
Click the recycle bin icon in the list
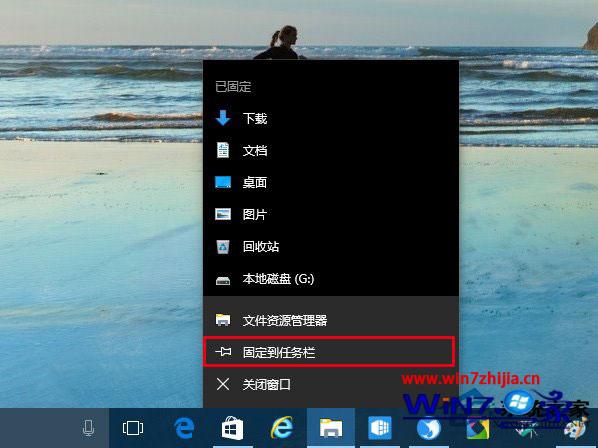(x=223, y=246)
